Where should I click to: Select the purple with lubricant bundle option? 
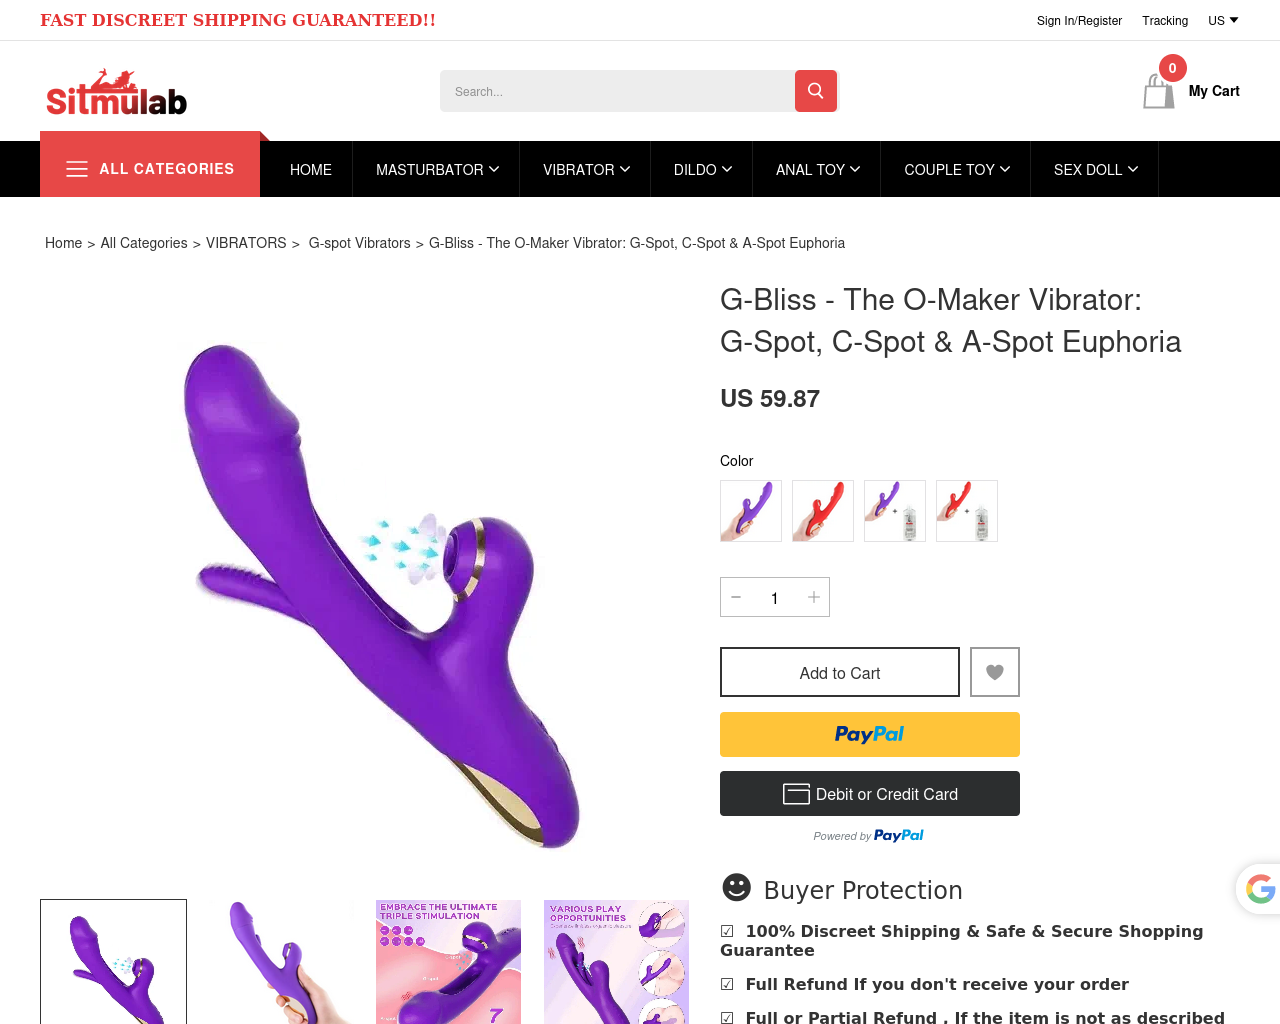(x=895, y=511)
